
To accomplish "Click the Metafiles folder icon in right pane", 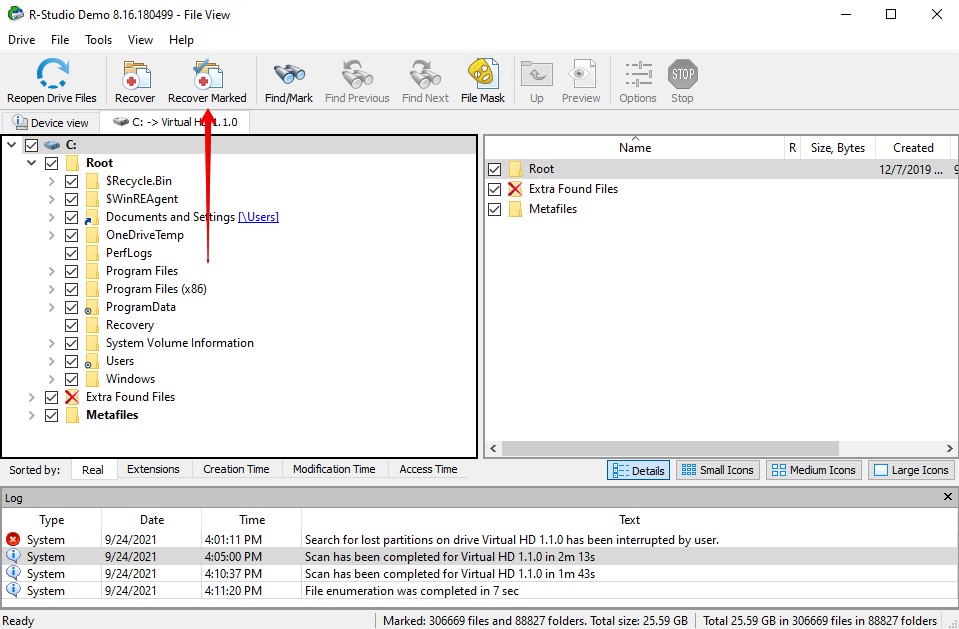I will 516,209.
